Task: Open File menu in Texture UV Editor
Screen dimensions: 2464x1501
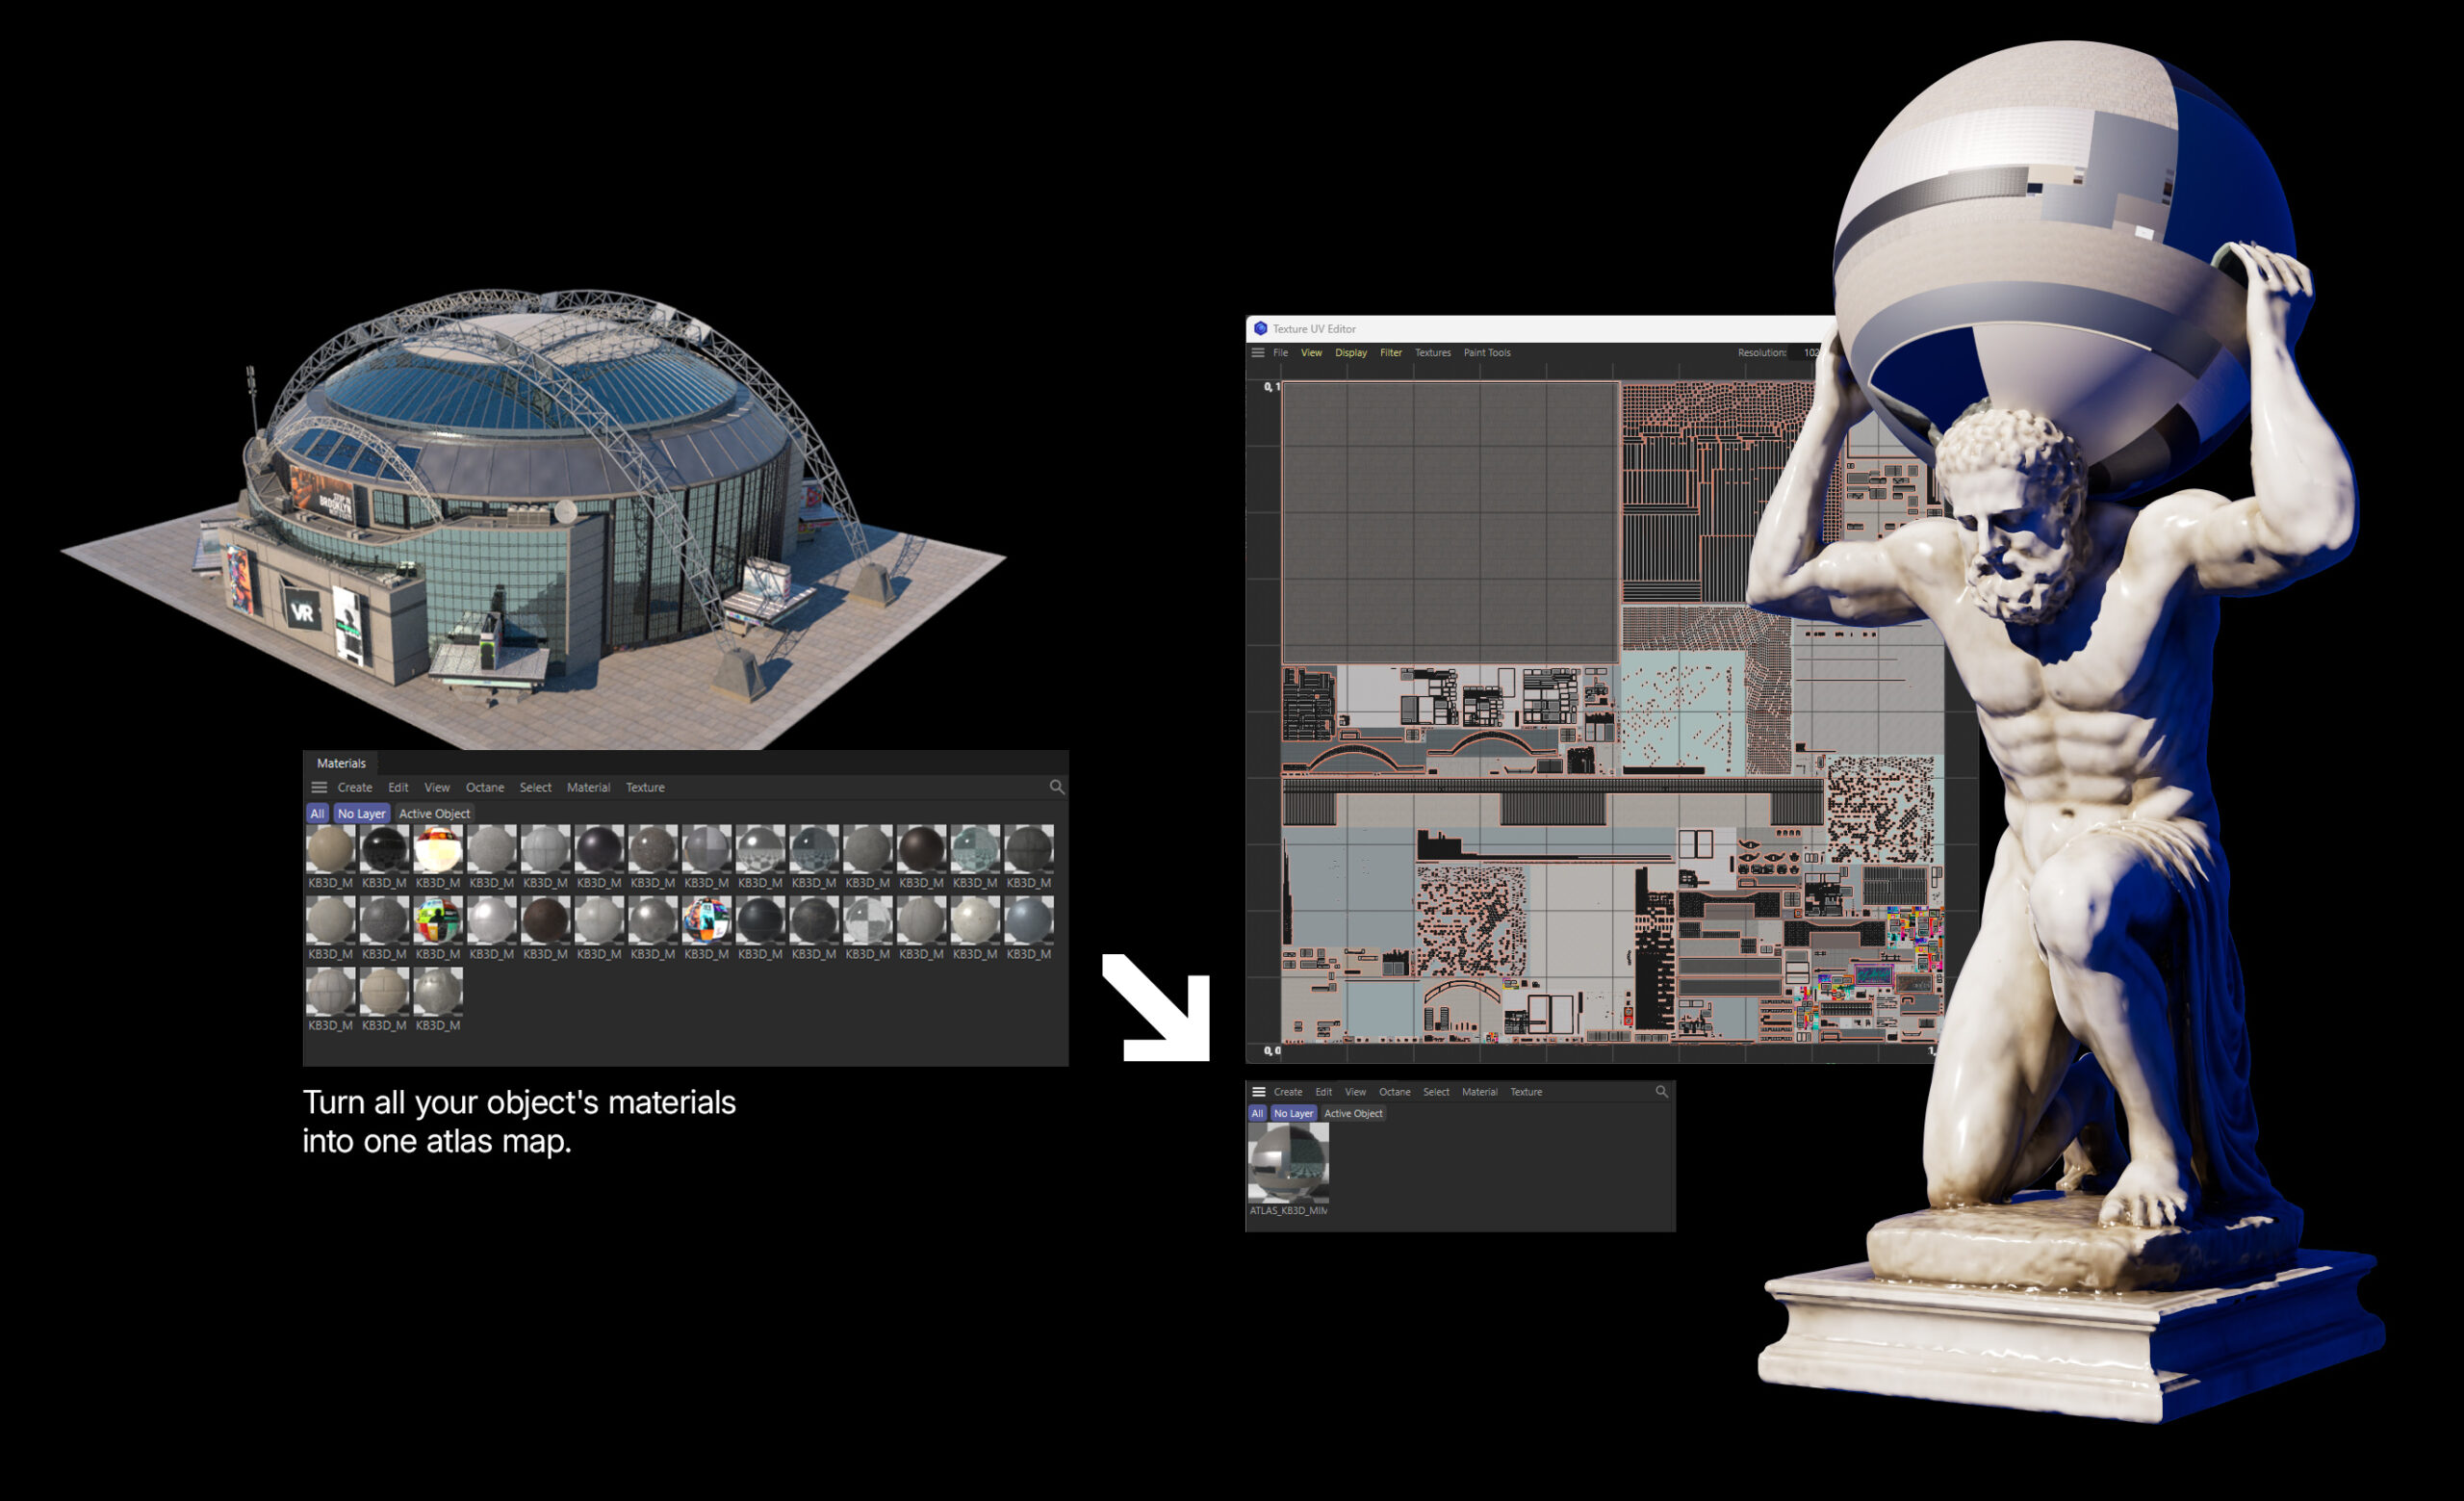Action: click(1280, 352)
